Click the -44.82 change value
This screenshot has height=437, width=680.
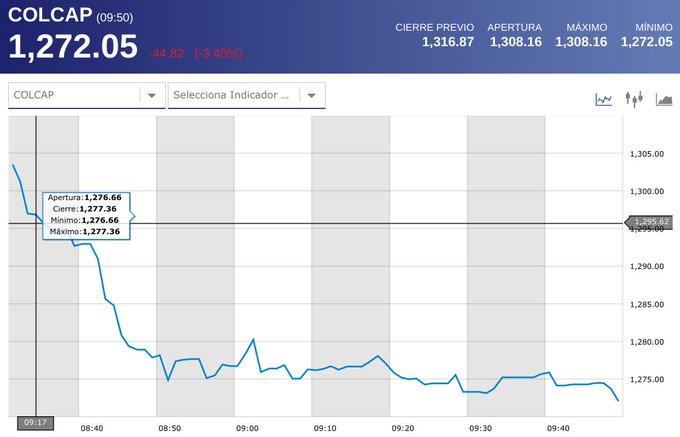tap(166, 54)
